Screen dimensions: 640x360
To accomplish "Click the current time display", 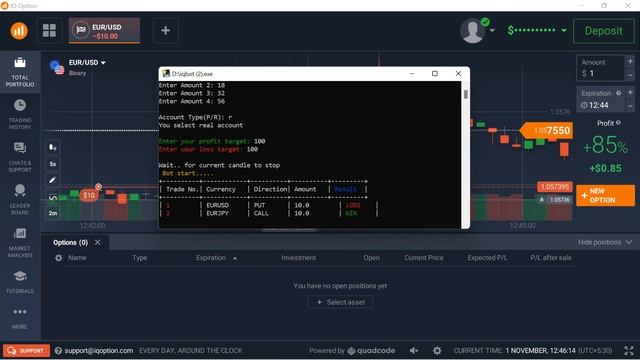I will (x=533, y=351).
